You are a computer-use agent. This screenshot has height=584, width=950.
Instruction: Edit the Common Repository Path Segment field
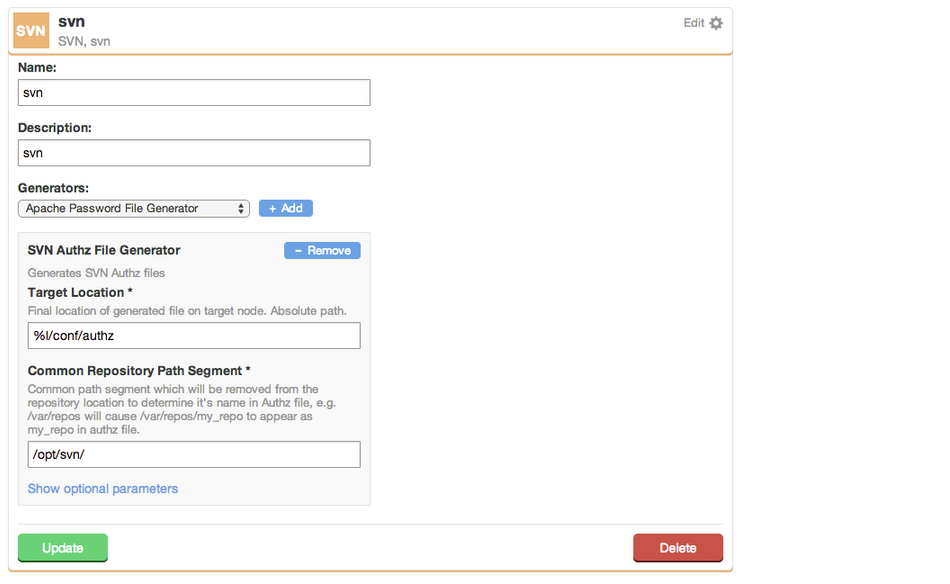point(194,454)
